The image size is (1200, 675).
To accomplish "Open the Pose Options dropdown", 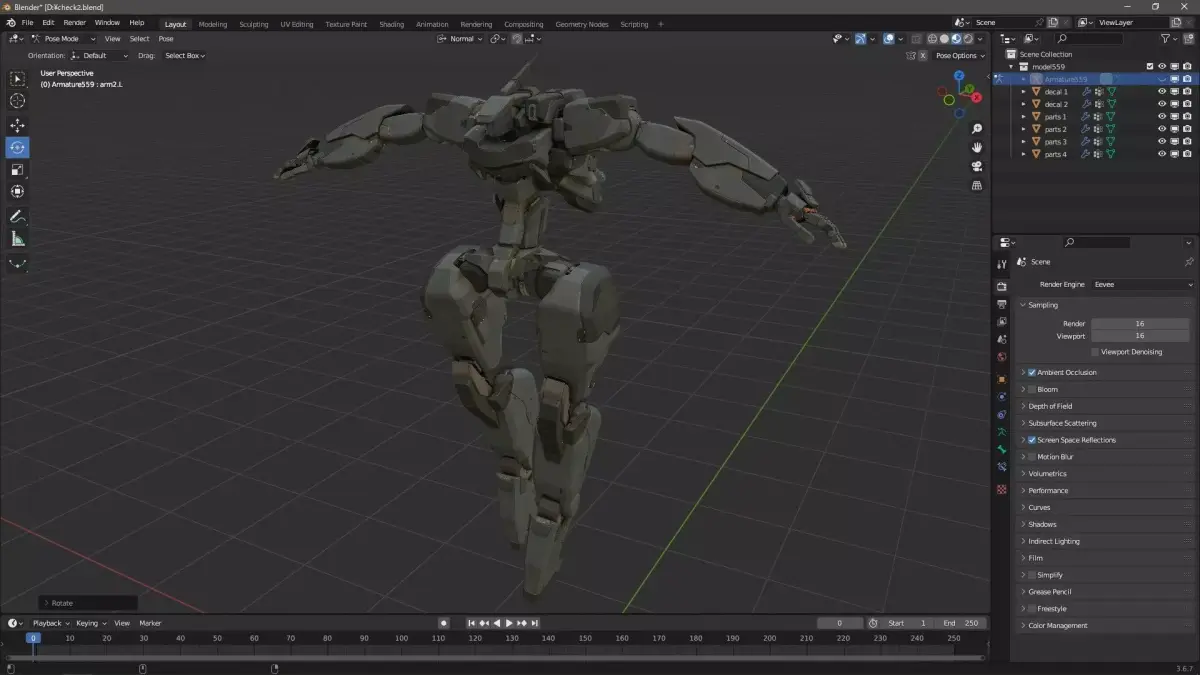I will [x=960, y=56].
